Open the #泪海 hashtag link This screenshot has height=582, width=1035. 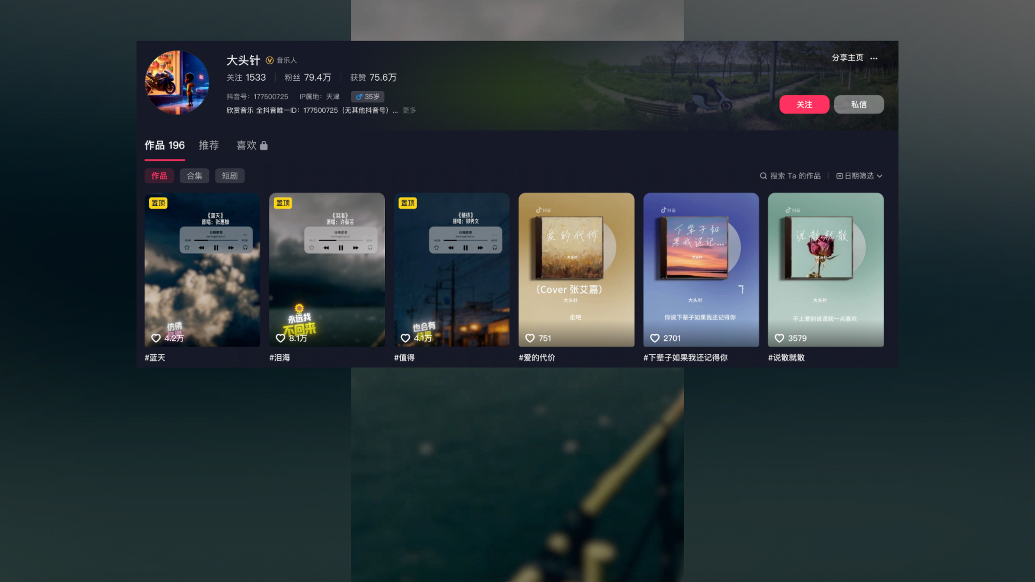[280, 357]
